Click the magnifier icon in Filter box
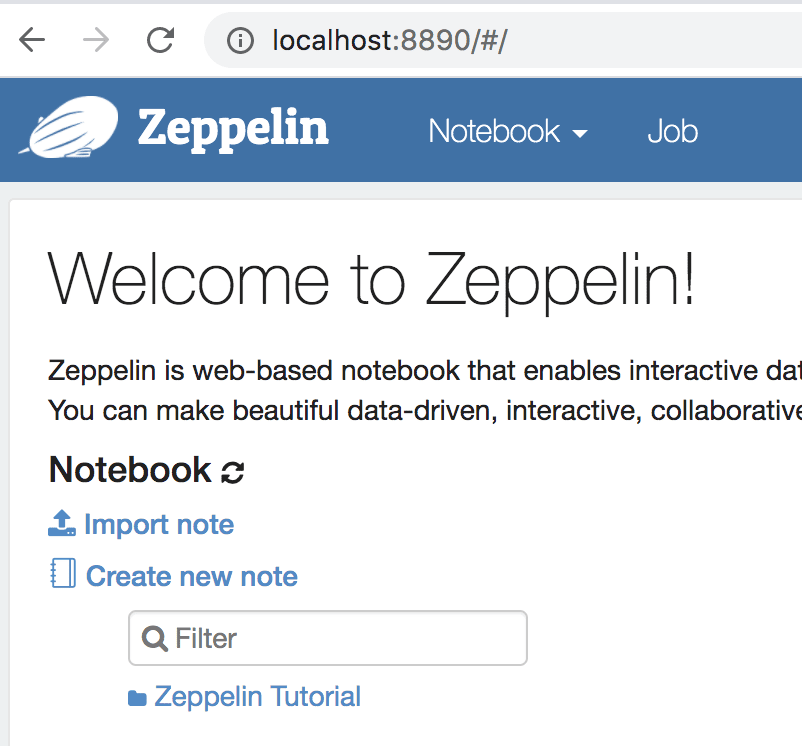Screen dimensions: 802x746 [154, 638]
